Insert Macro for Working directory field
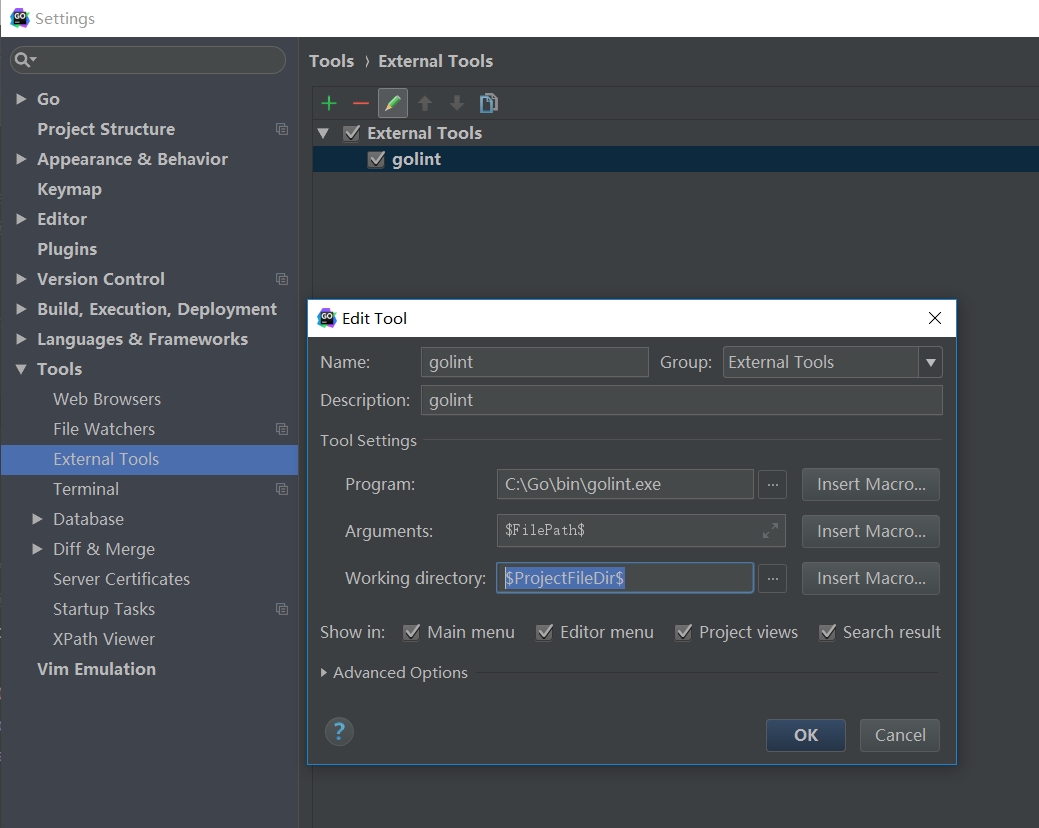Image resolution: width=1039 pixels, height=828 pixels. pyautogui.click(x=871, y=578)
